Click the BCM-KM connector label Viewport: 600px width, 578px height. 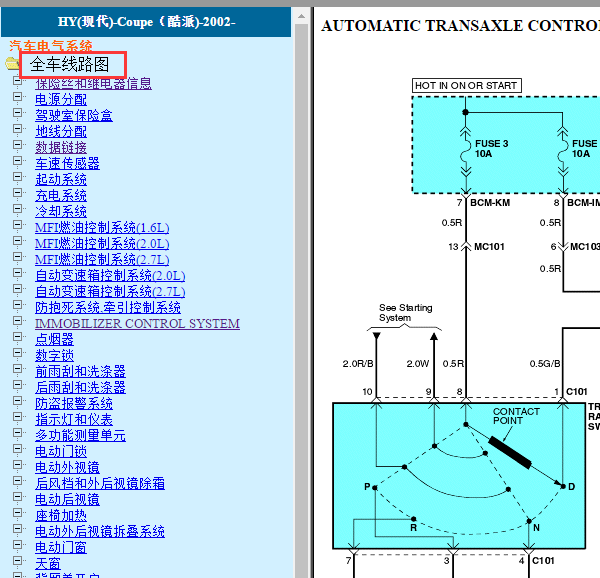[490, 203]
